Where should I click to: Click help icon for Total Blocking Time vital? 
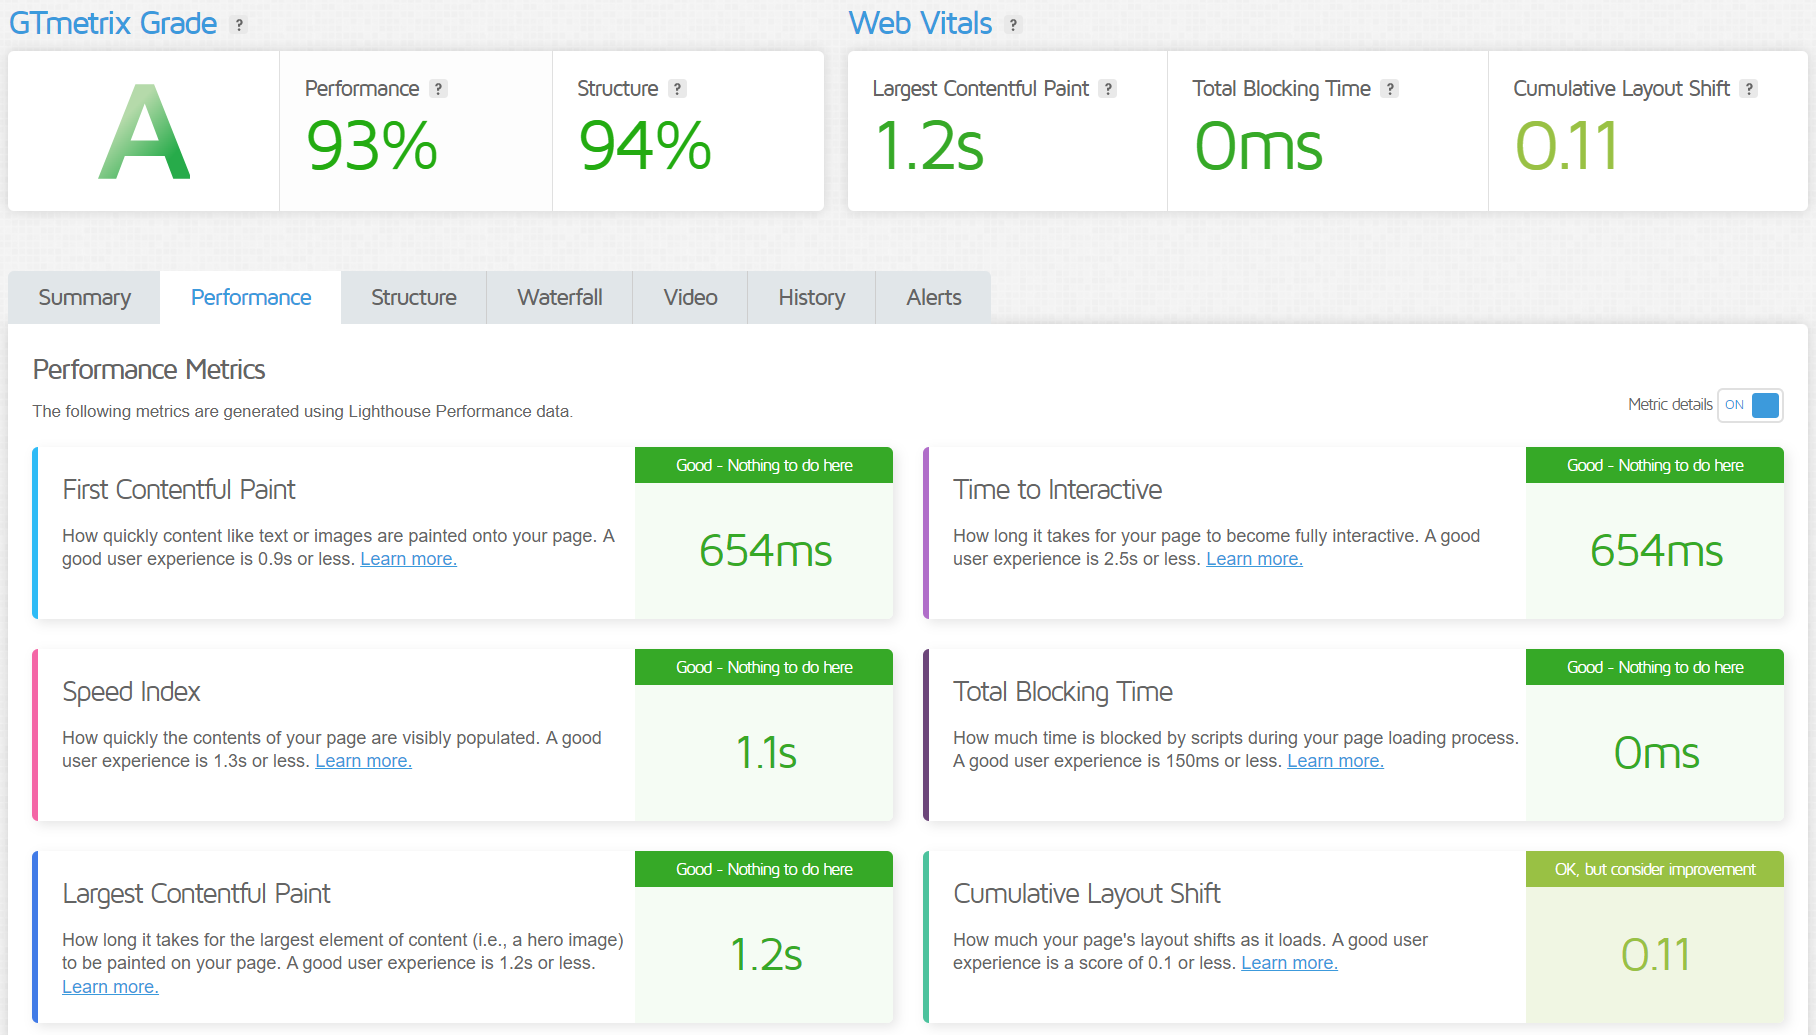click(1389, 89)
